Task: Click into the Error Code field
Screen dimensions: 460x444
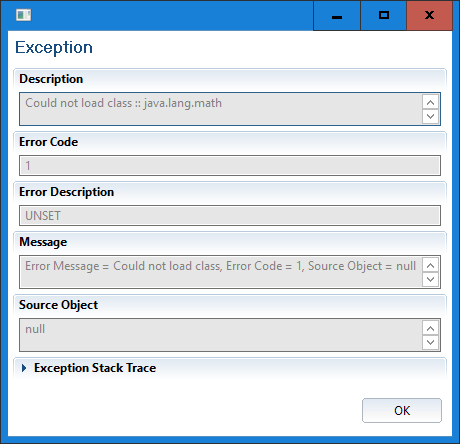Action: 230,165
